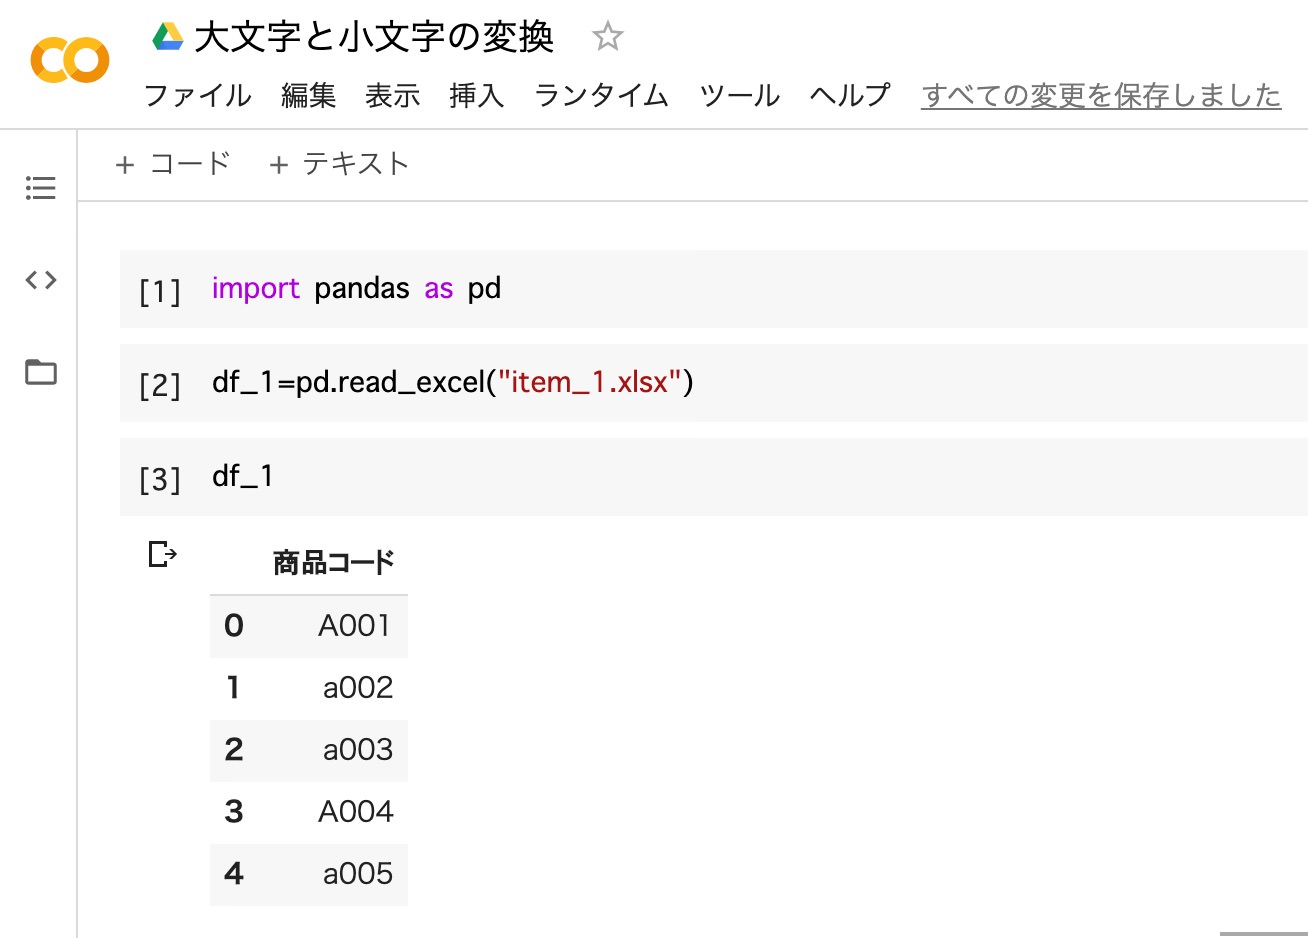This screenshot has width=1308, height=938.
Task: Click the Google Drive icon by the title
Action: coord(167,37)
